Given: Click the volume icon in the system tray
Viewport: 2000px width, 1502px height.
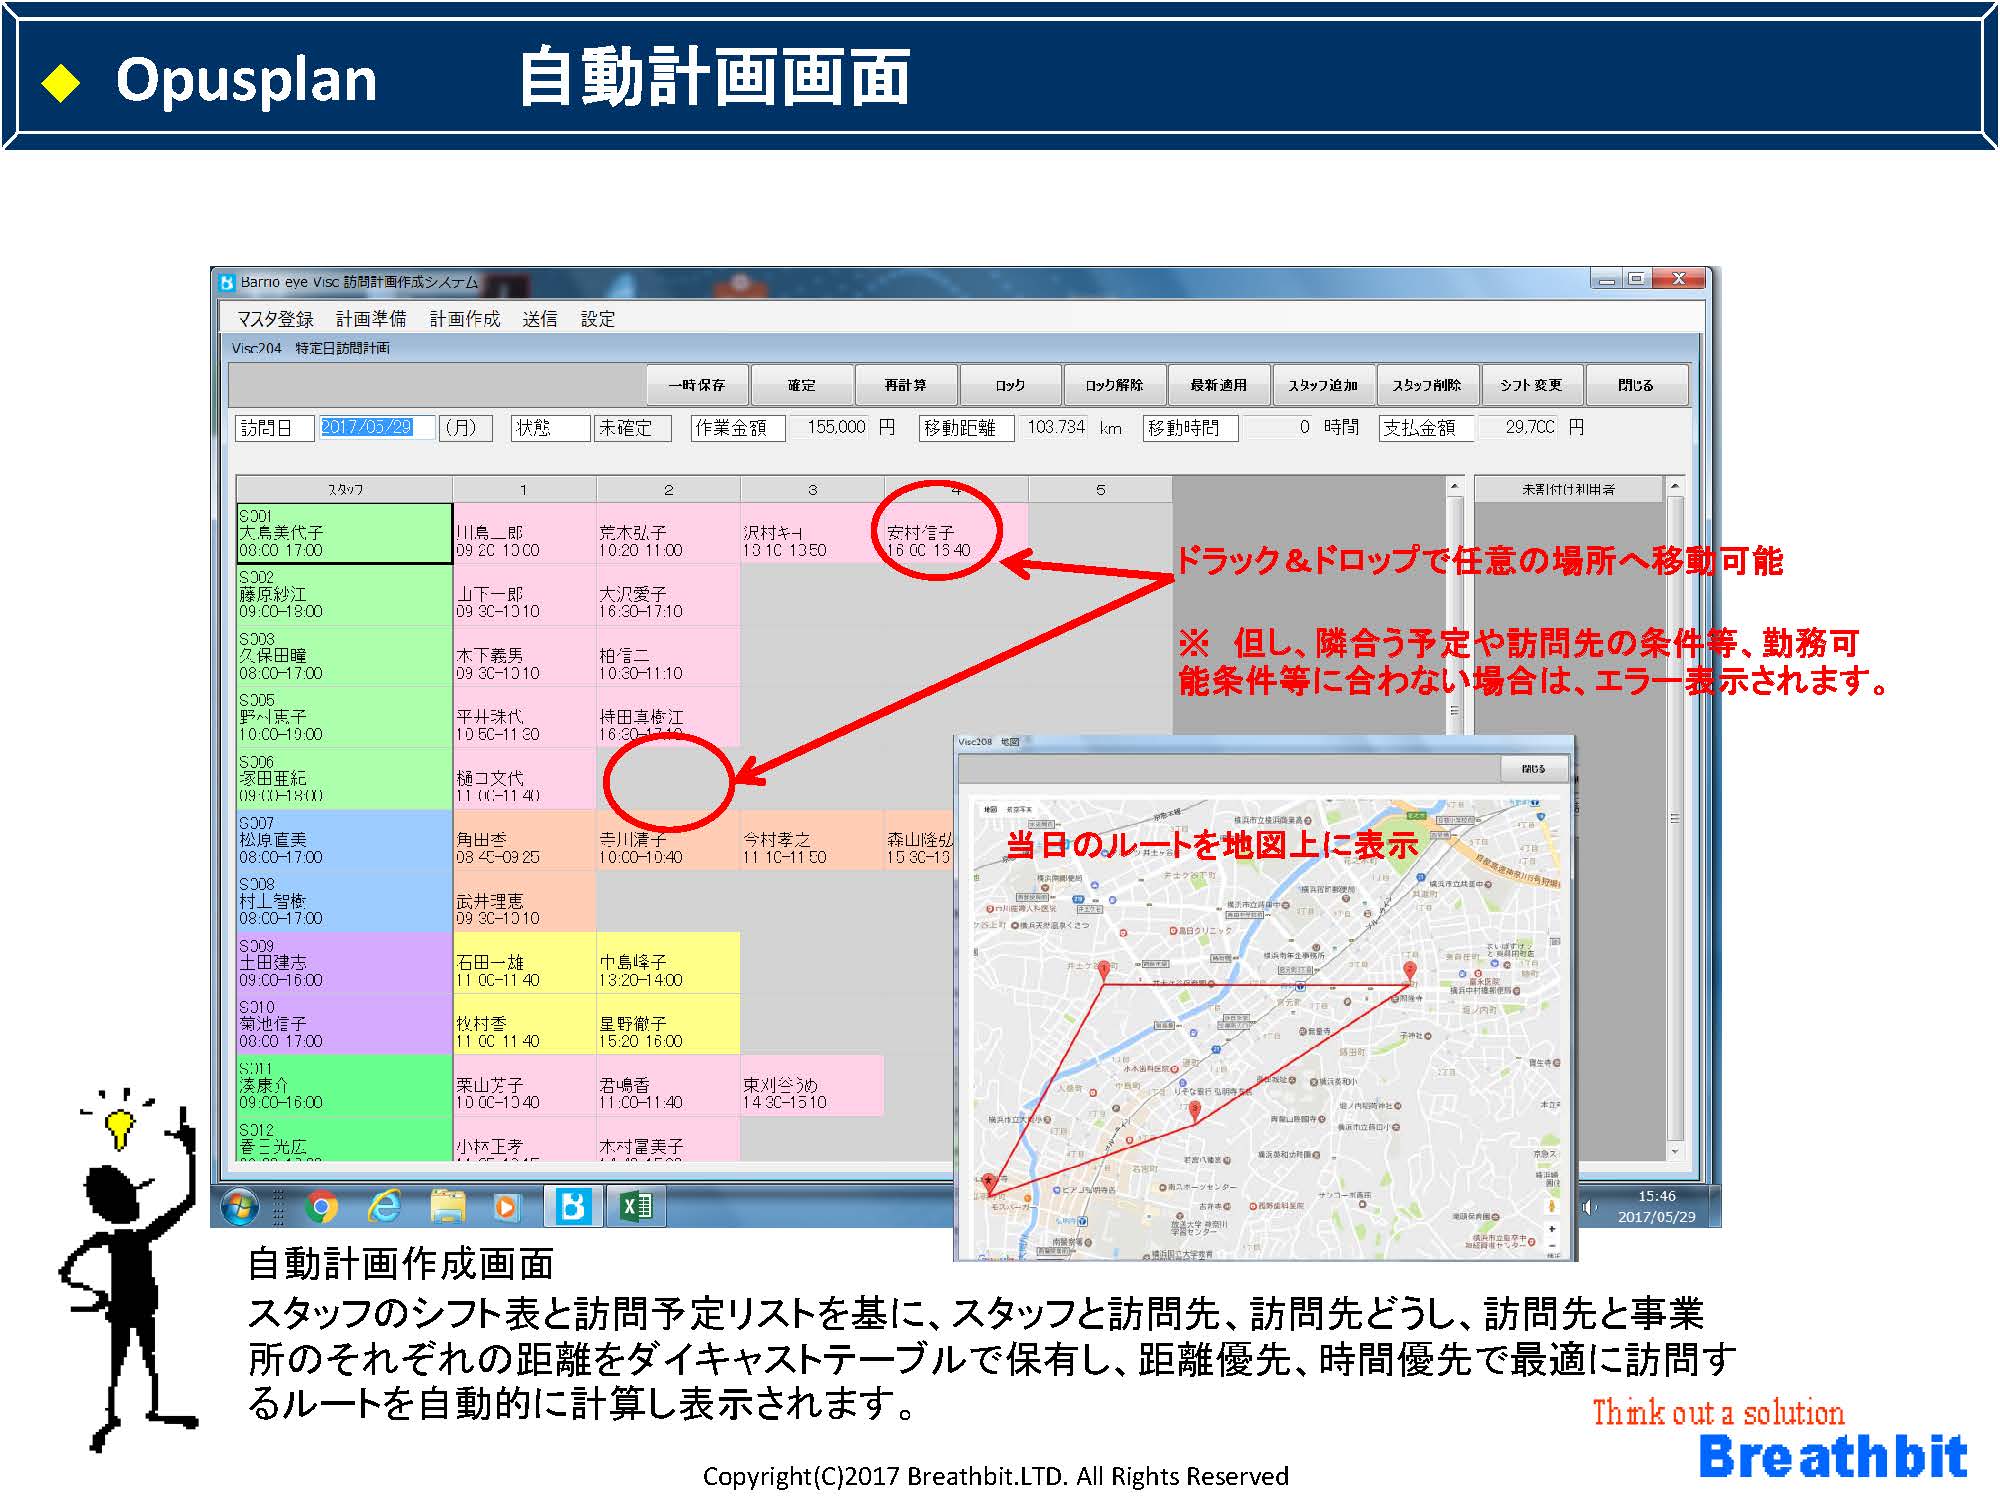Looking at the screenshot, I should pyautogui.click(x=1588, y=1207).
